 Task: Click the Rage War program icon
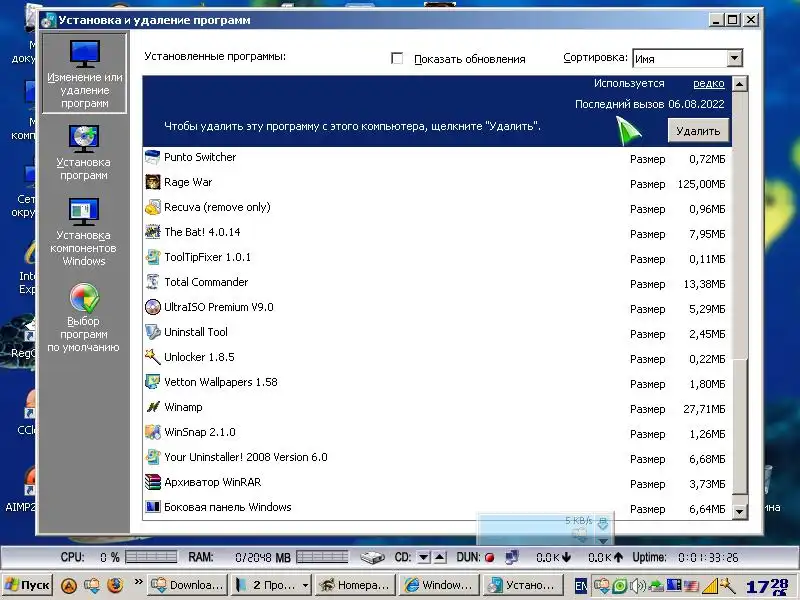tap(153, 182)
